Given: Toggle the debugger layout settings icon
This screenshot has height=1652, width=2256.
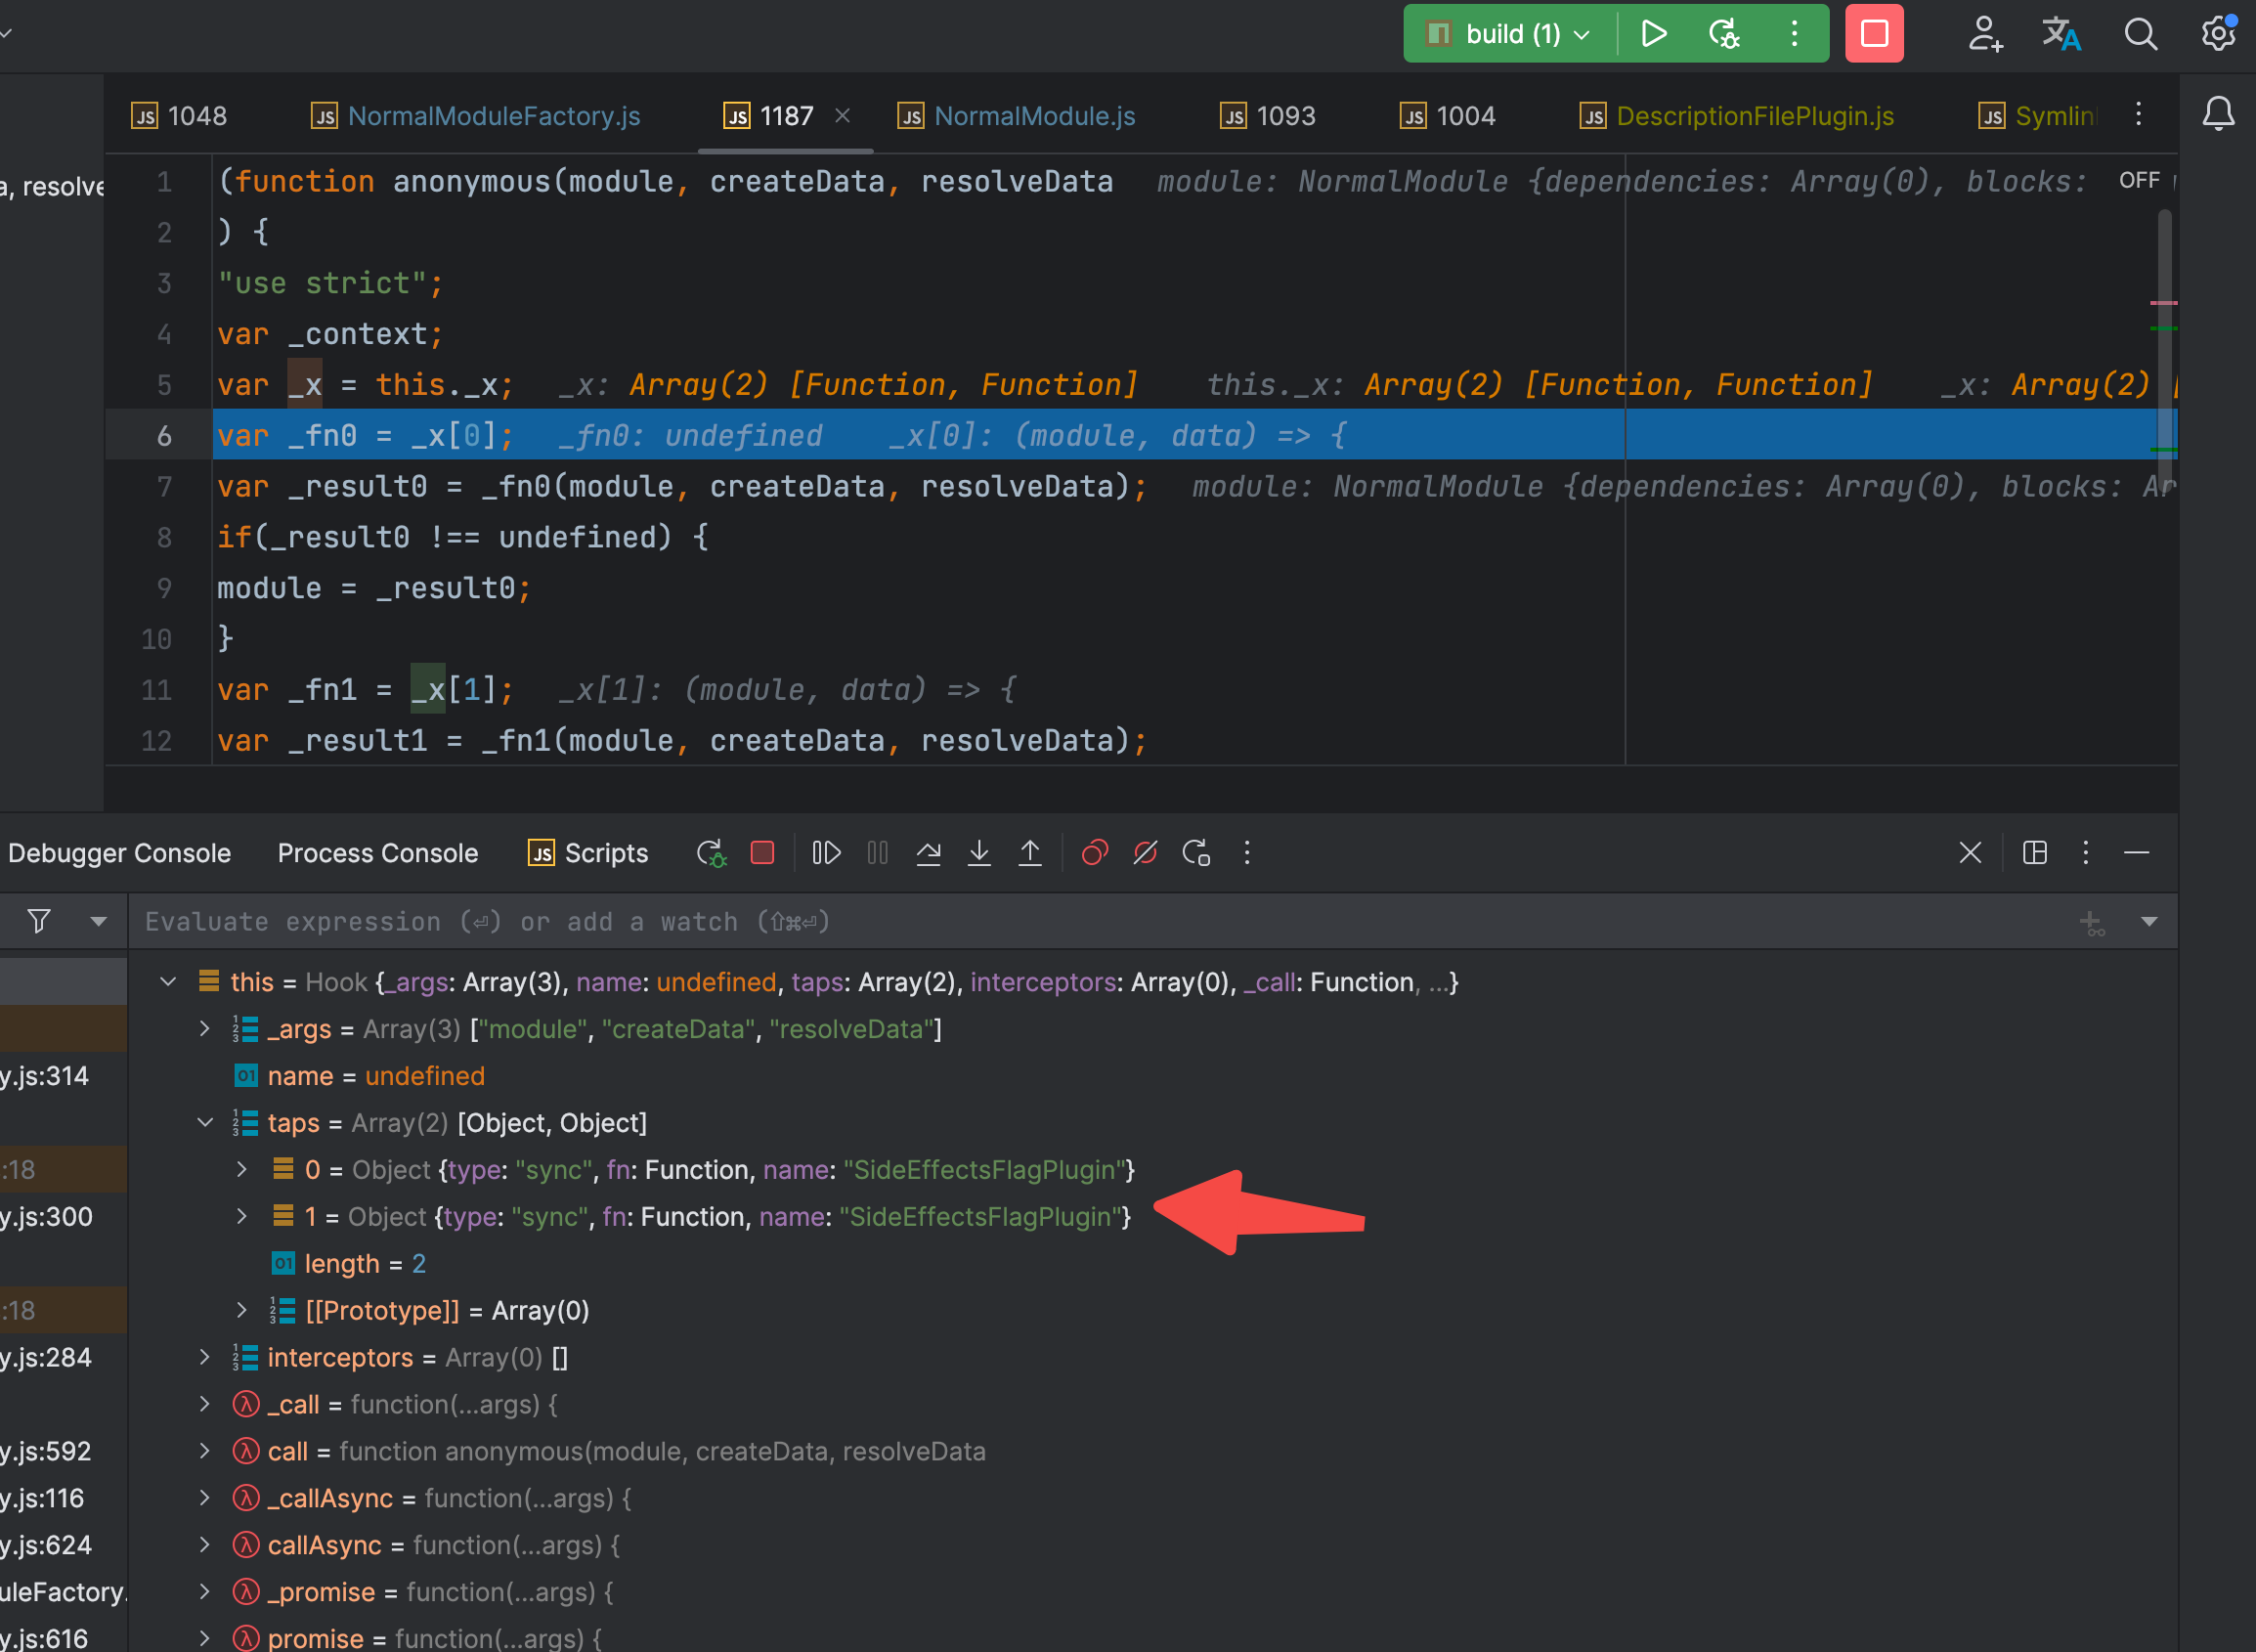Looking at the screenshot, I should (2034, 853).
